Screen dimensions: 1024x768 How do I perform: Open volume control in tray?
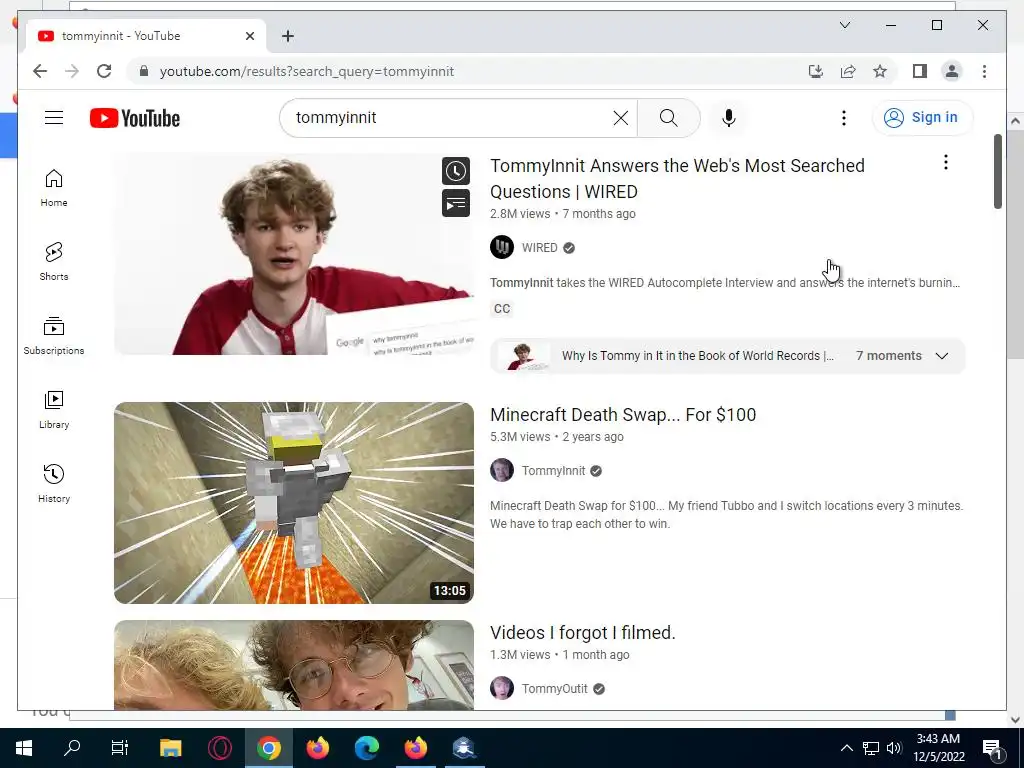pyautogui.click(x=894, y=748)
